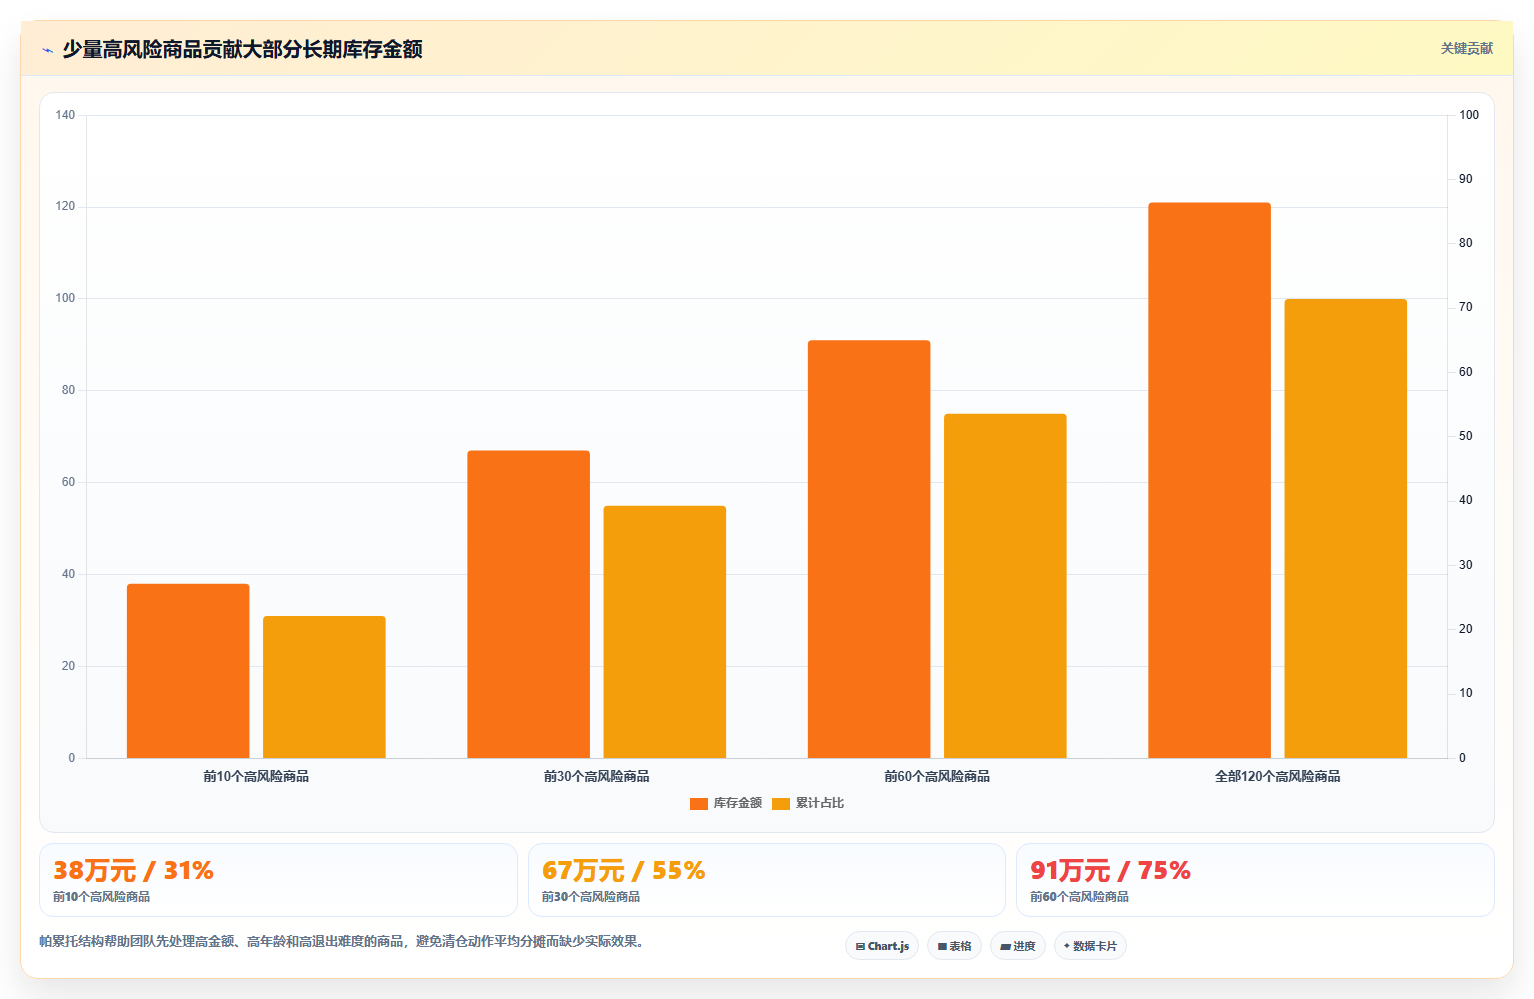Click the 库存金额 bar for 前60个高风险商品

click(x=869, y=549)
